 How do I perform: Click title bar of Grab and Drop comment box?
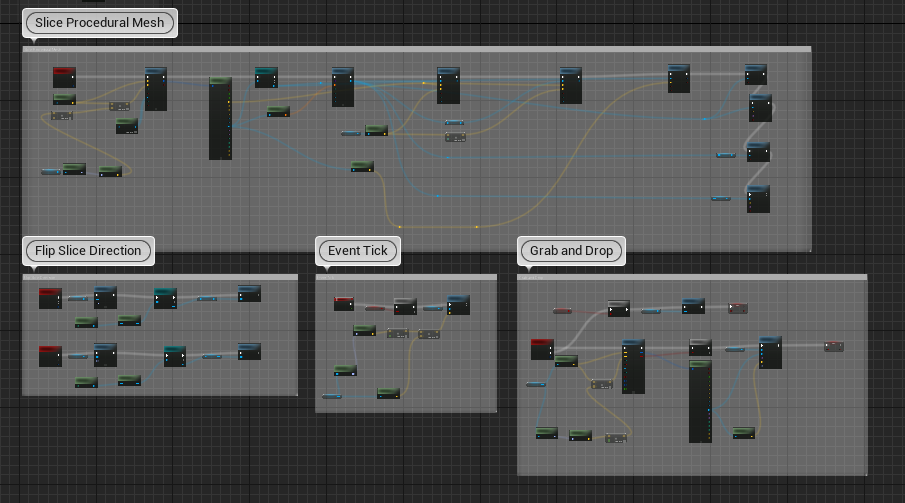click(692, 277)
